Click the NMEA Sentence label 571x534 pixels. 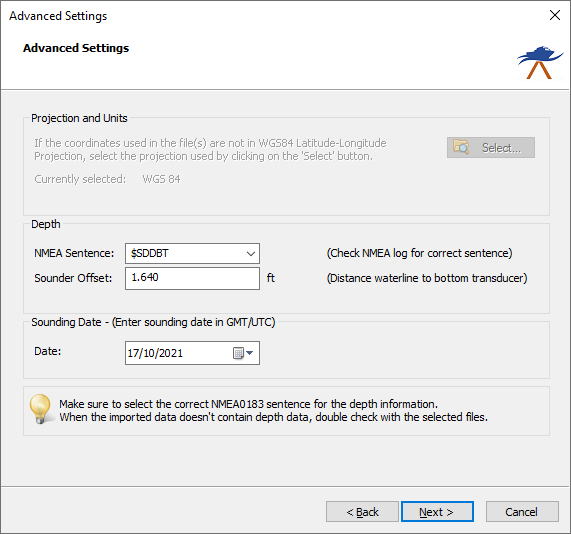pyautogui.click(x=74, y=253)
